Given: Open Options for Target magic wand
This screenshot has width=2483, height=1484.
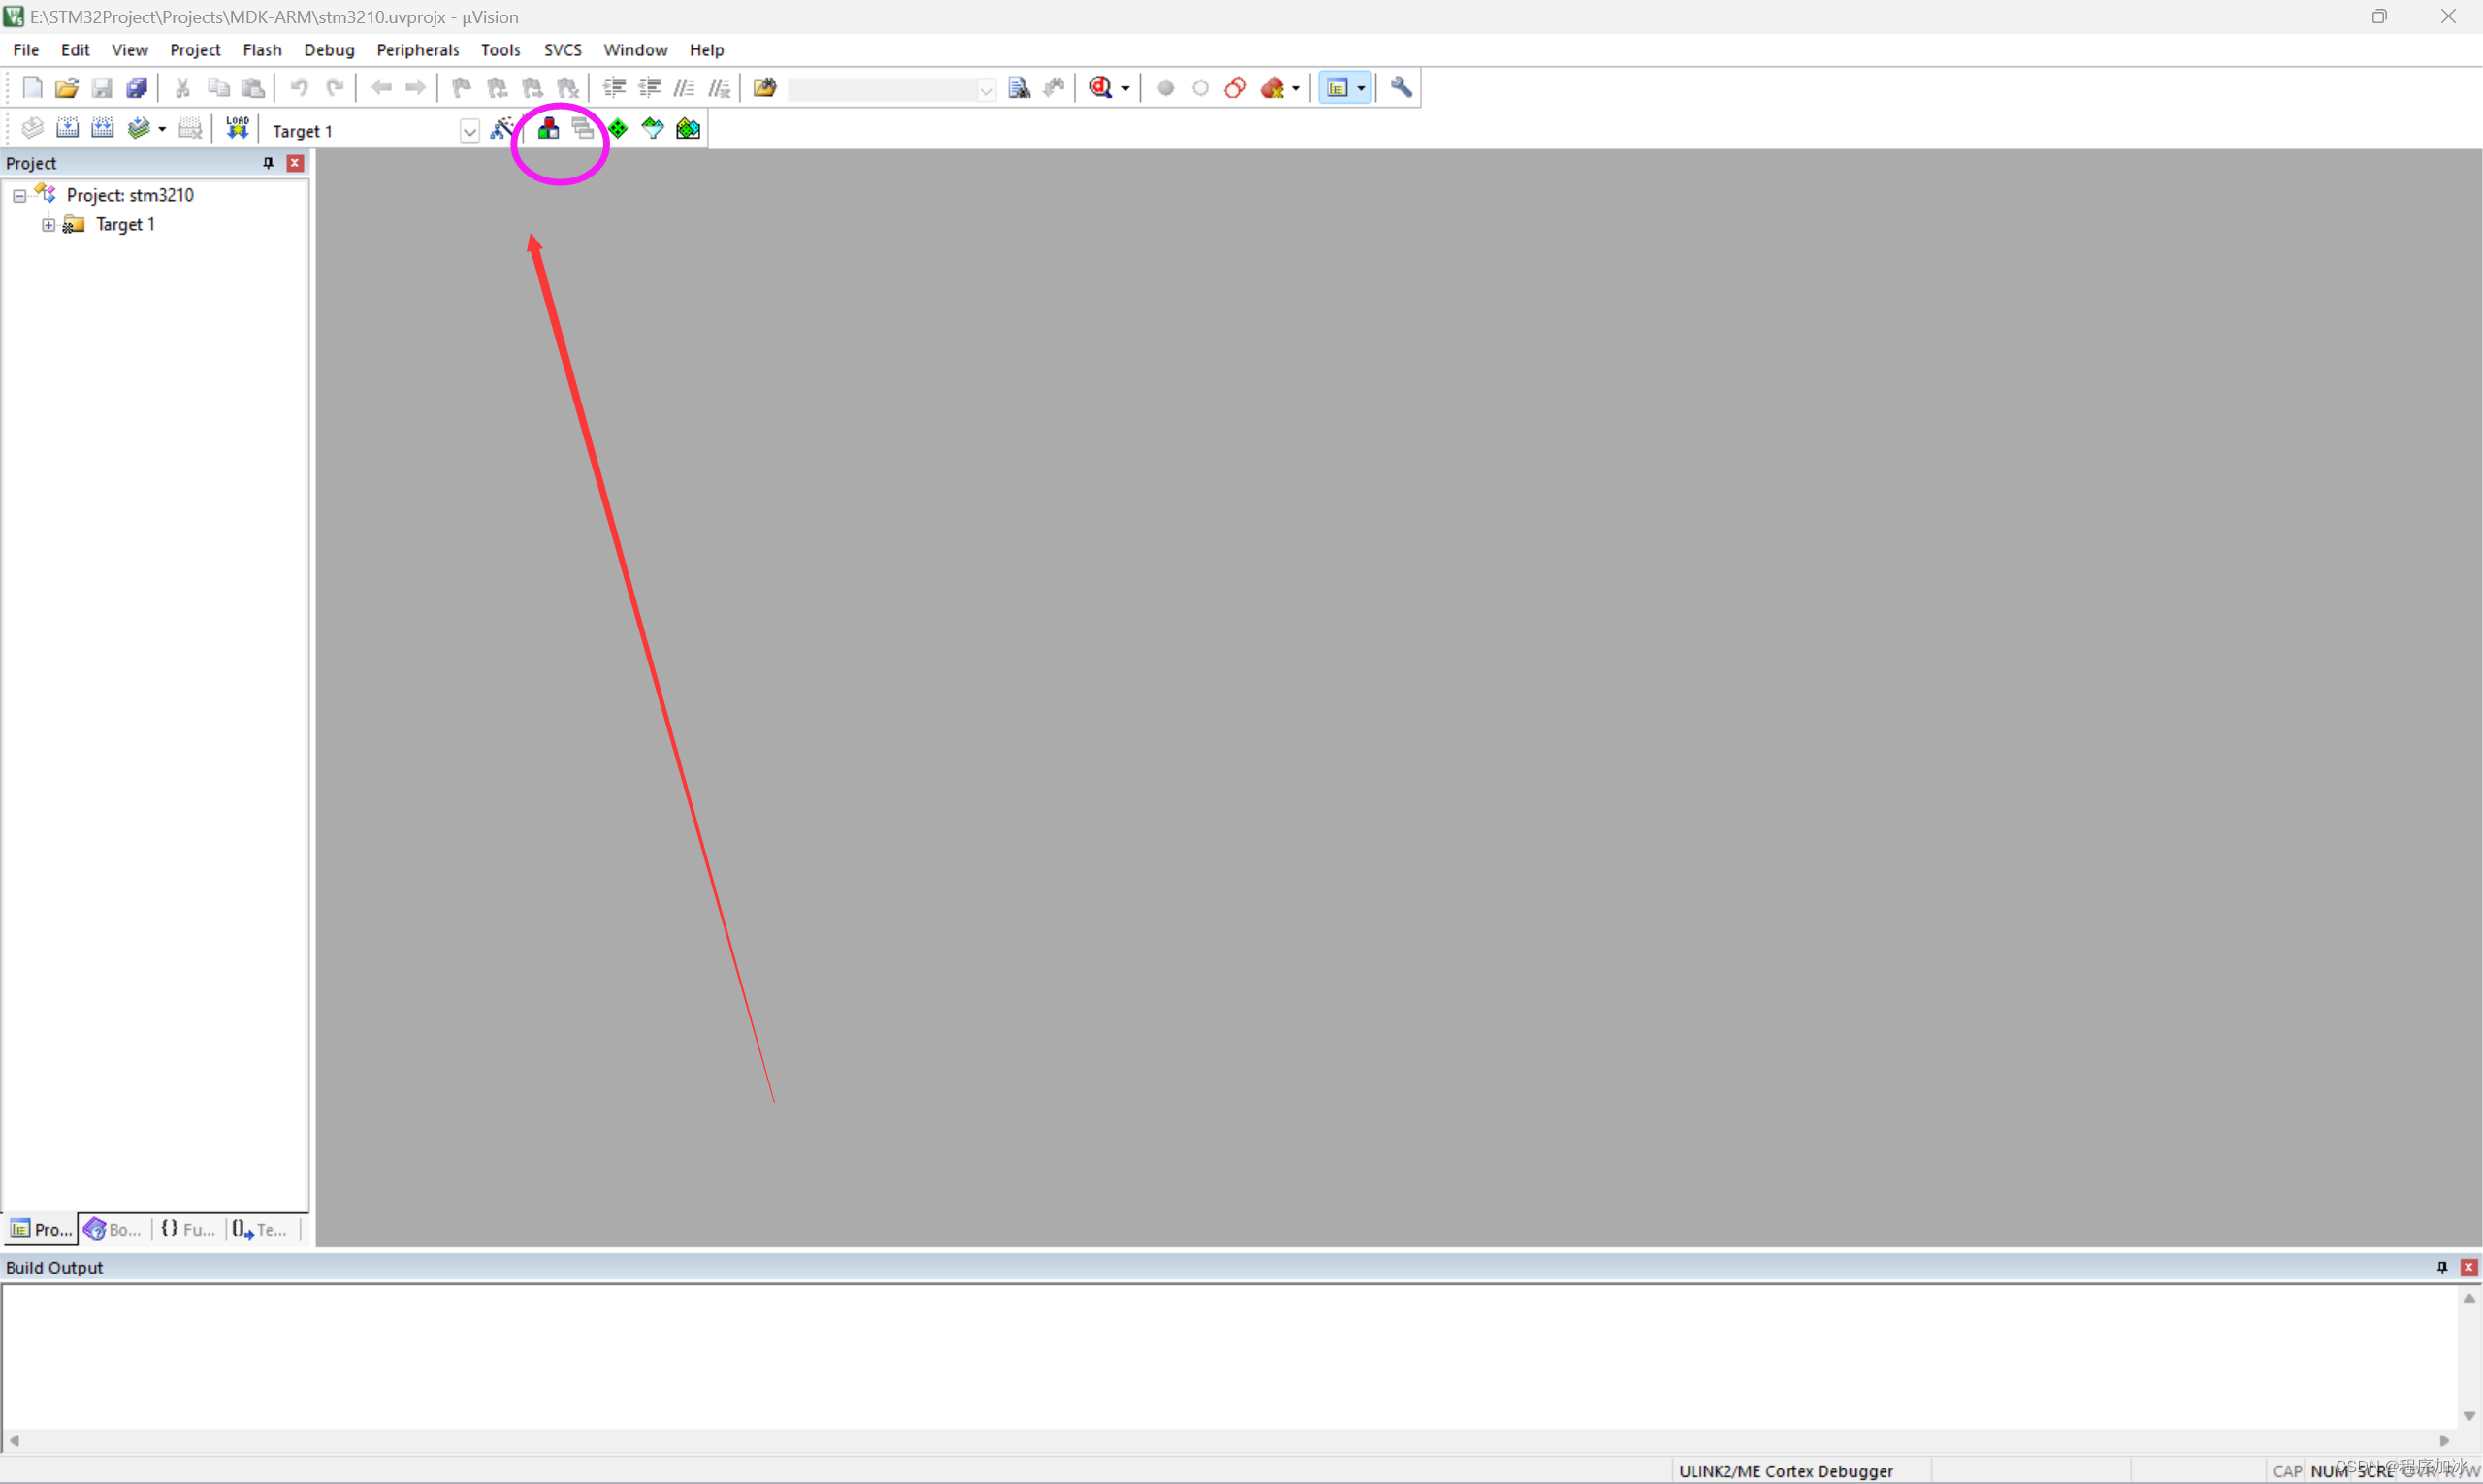Looking at the screenshot, I should [x=502, y=129].
